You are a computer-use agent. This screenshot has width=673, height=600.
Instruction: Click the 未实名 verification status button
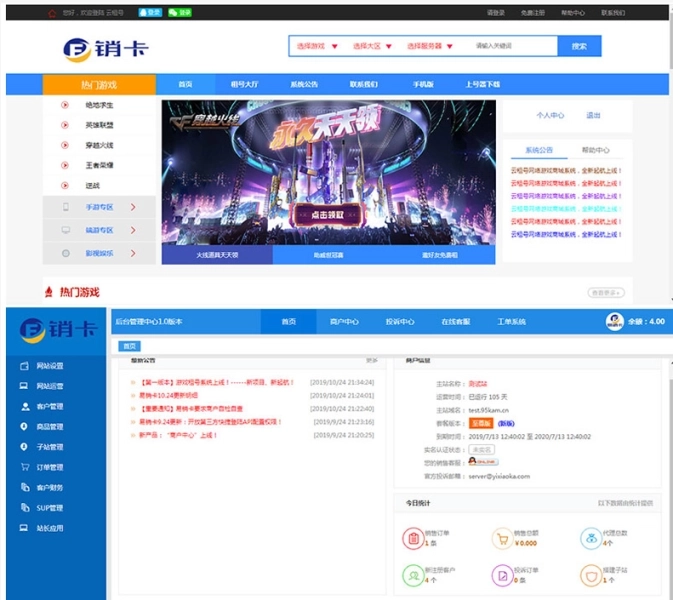coord(482,449)
